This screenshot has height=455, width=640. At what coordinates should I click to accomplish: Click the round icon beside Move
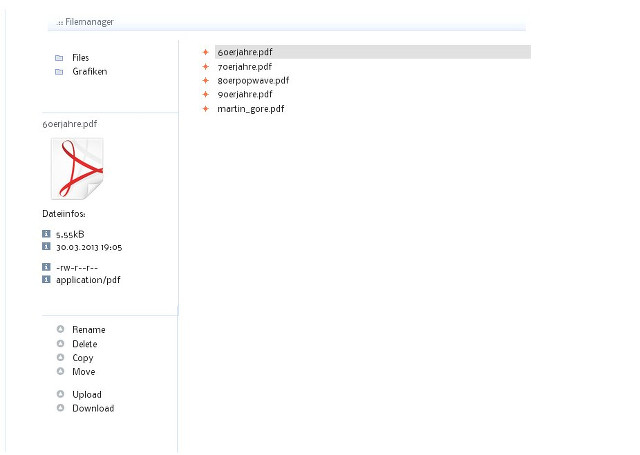coord(60,371)
